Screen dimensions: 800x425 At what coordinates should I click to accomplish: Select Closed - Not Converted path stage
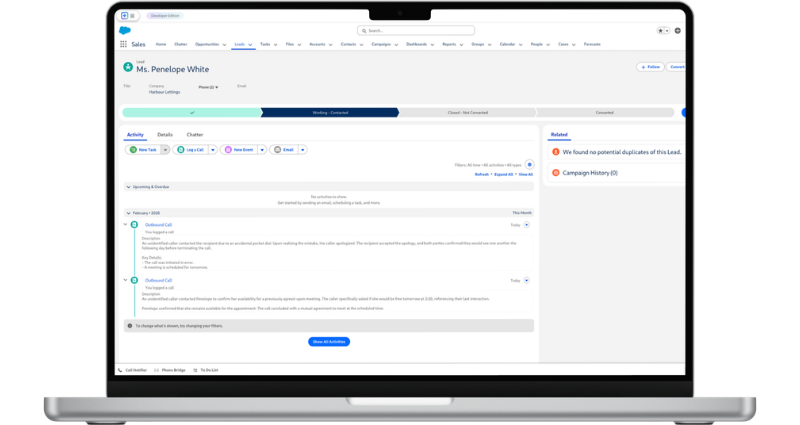point(467,112)
